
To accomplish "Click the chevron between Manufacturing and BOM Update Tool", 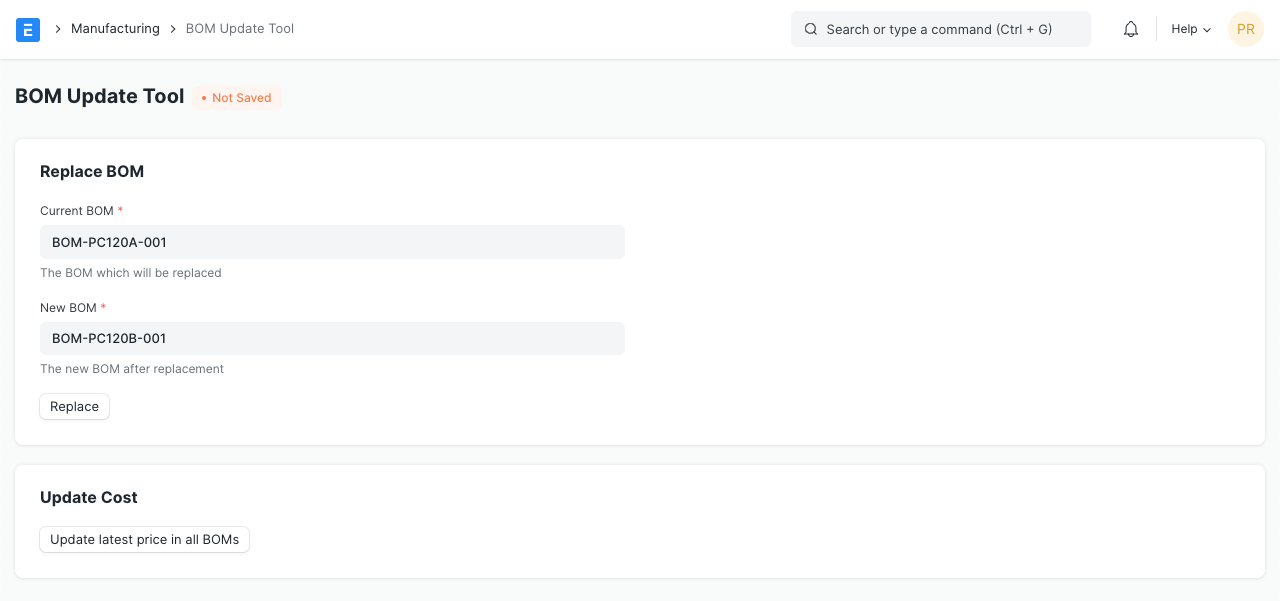I will (x=172, y=29).
